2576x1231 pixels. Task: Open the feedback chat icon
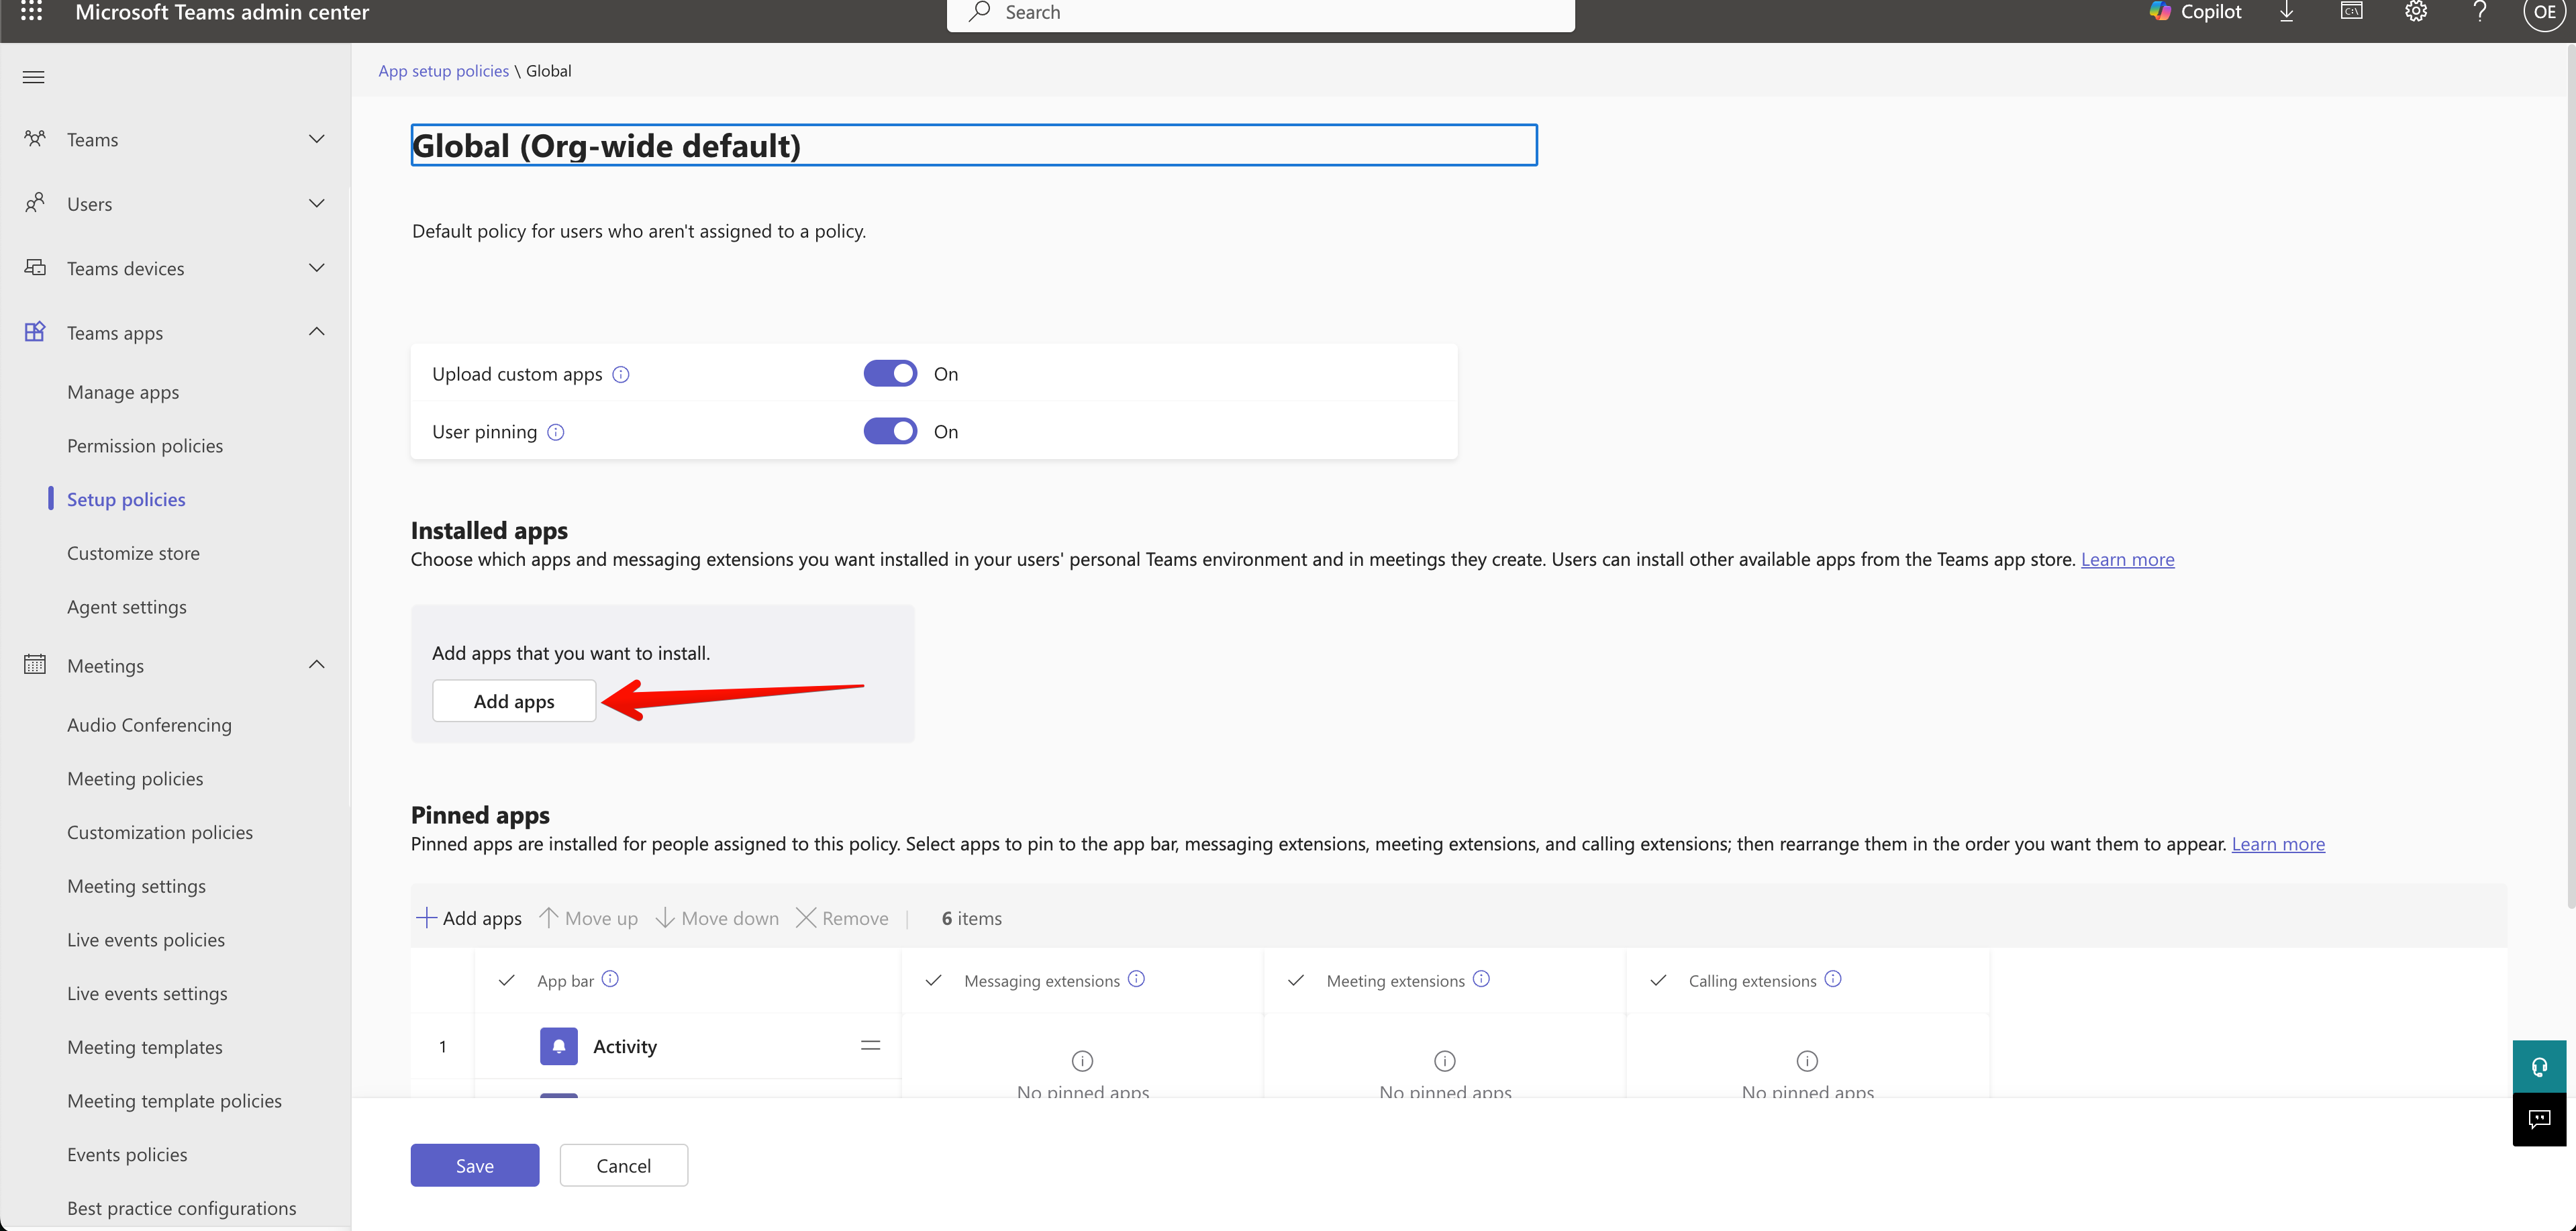click(2539, 1119)
